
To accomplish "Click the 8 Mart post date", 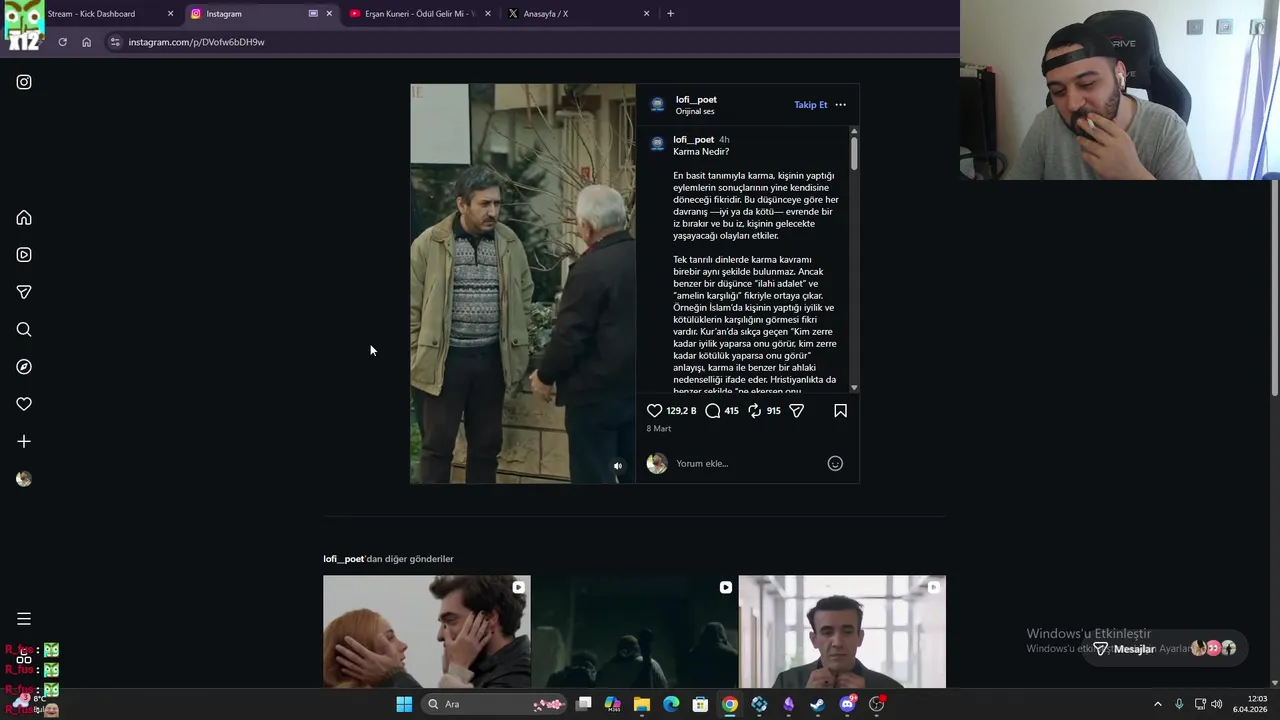I will (x=658, y=428).
